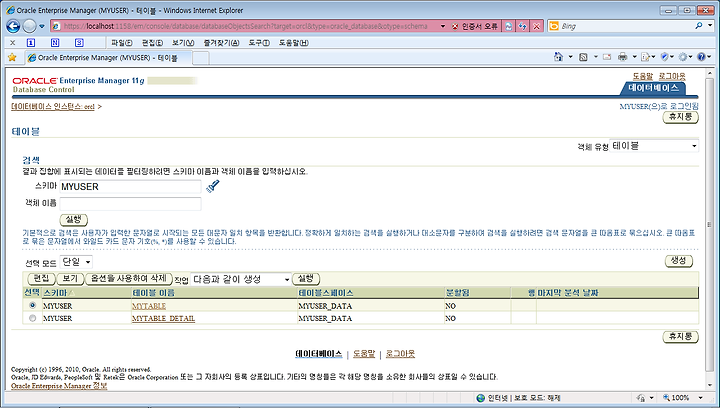The image size is (720, 408).
Task: Open the MYTABLE_DETAIL link
Action: click(x=163, y=318)
